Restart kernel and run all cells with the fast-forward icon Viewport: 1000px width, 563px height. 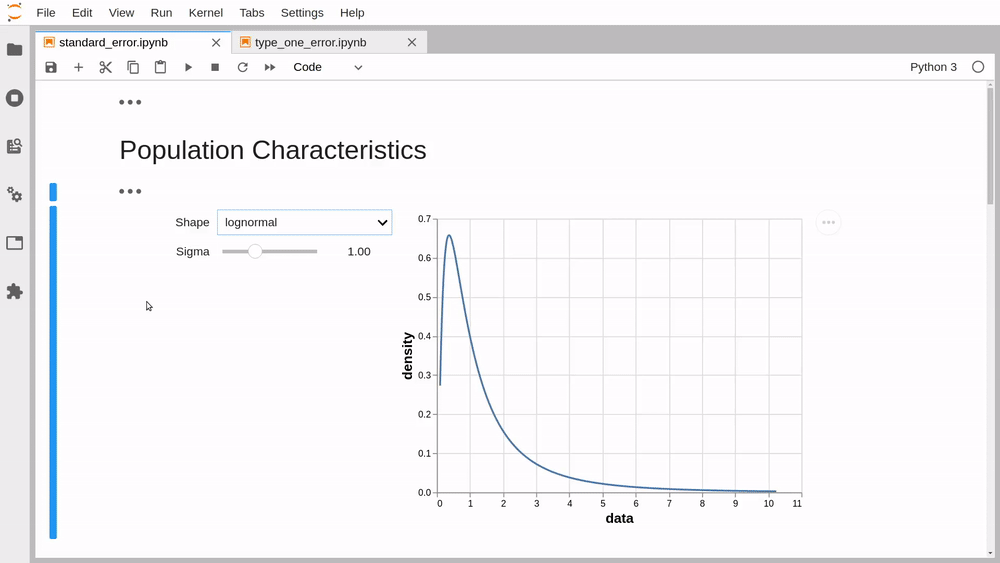pos(270,67)
